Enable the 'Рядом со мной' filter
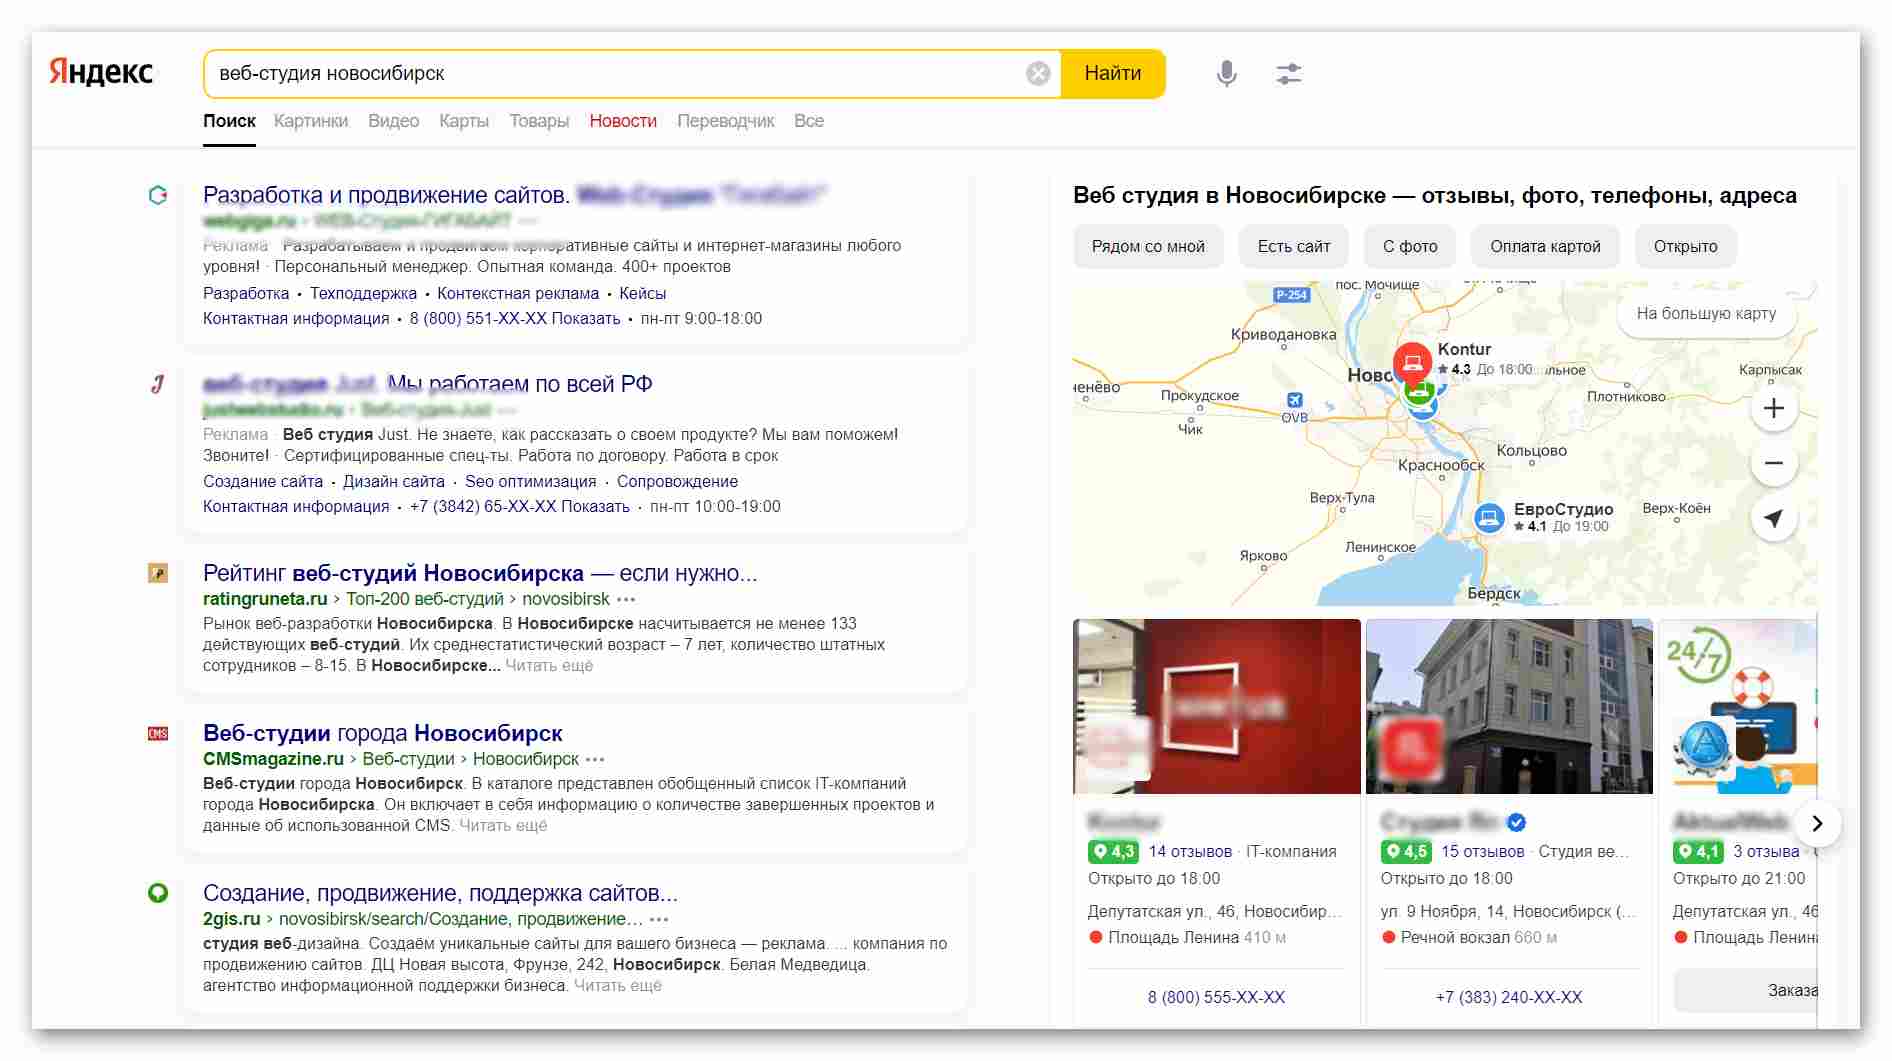This screenshot has height=1061, width=1892. tap(1148, 246)
